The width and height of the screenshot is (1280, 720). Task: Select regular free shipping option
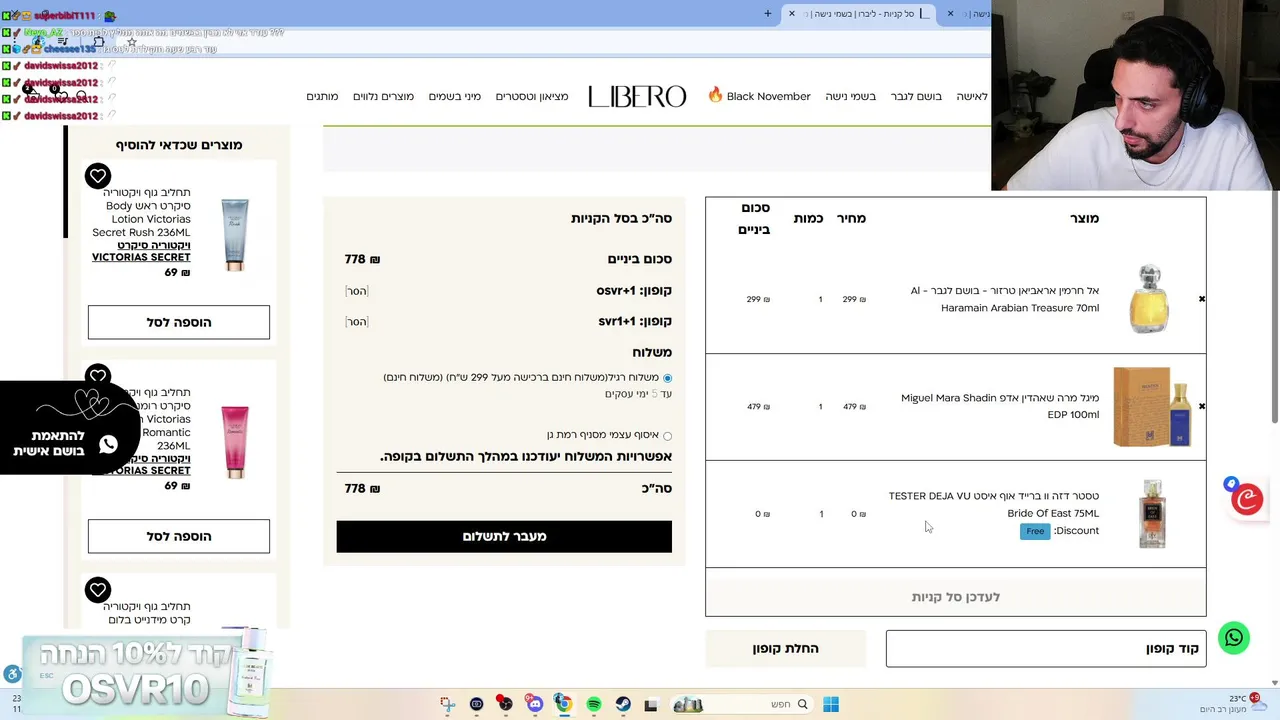pos(667,378)
